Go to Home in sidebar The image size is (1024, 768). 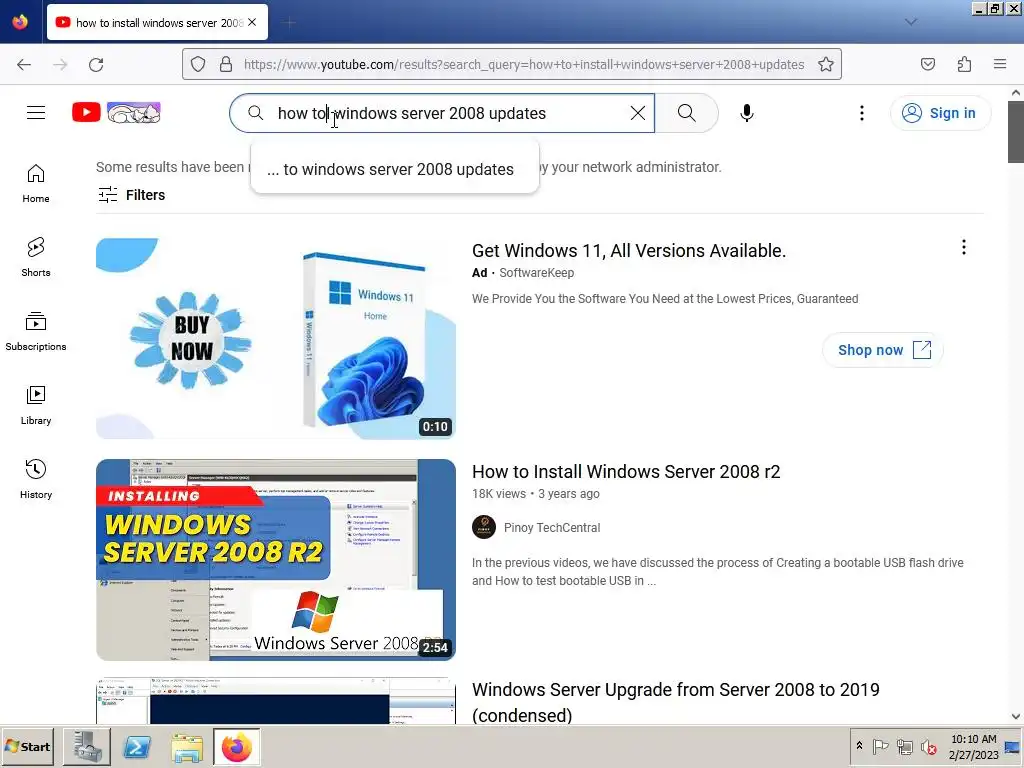[36, 184]
